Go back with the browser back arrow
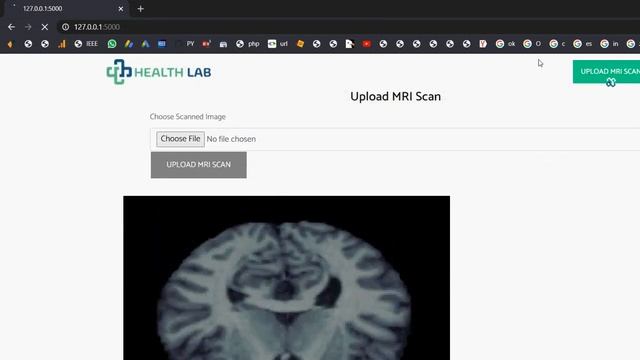Viewport: 640px width, 360px height. point(11,27)
